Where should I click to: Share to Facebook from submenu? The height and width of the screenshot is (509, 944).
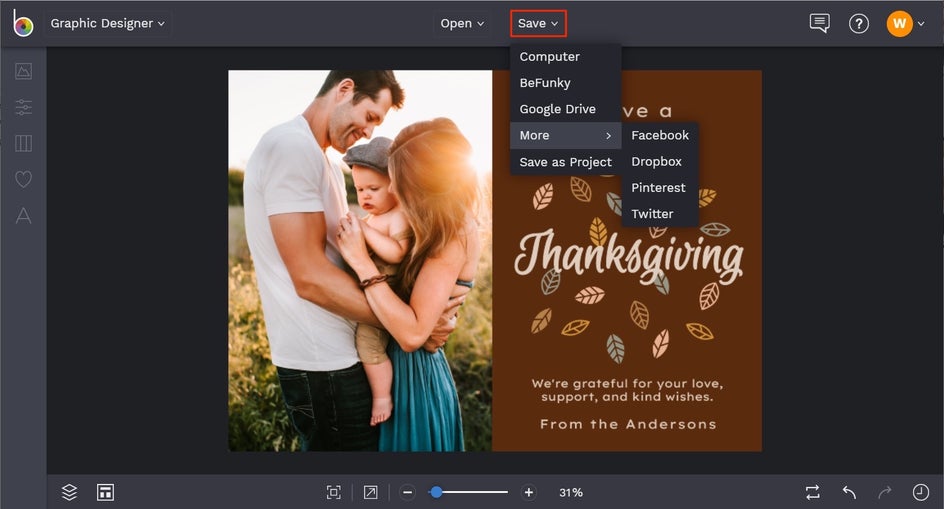[660, 136]
